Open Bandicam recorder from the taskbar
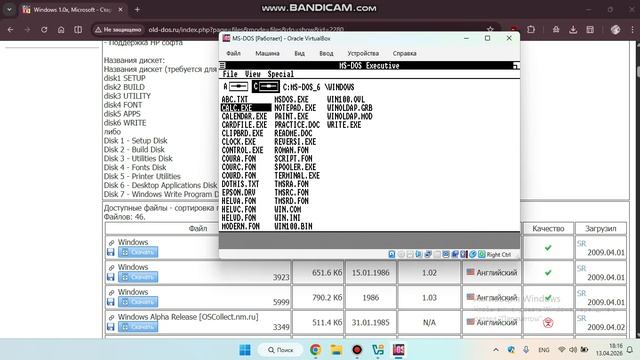The height and width of the screenshot is (360, 640). pos(357,350)
